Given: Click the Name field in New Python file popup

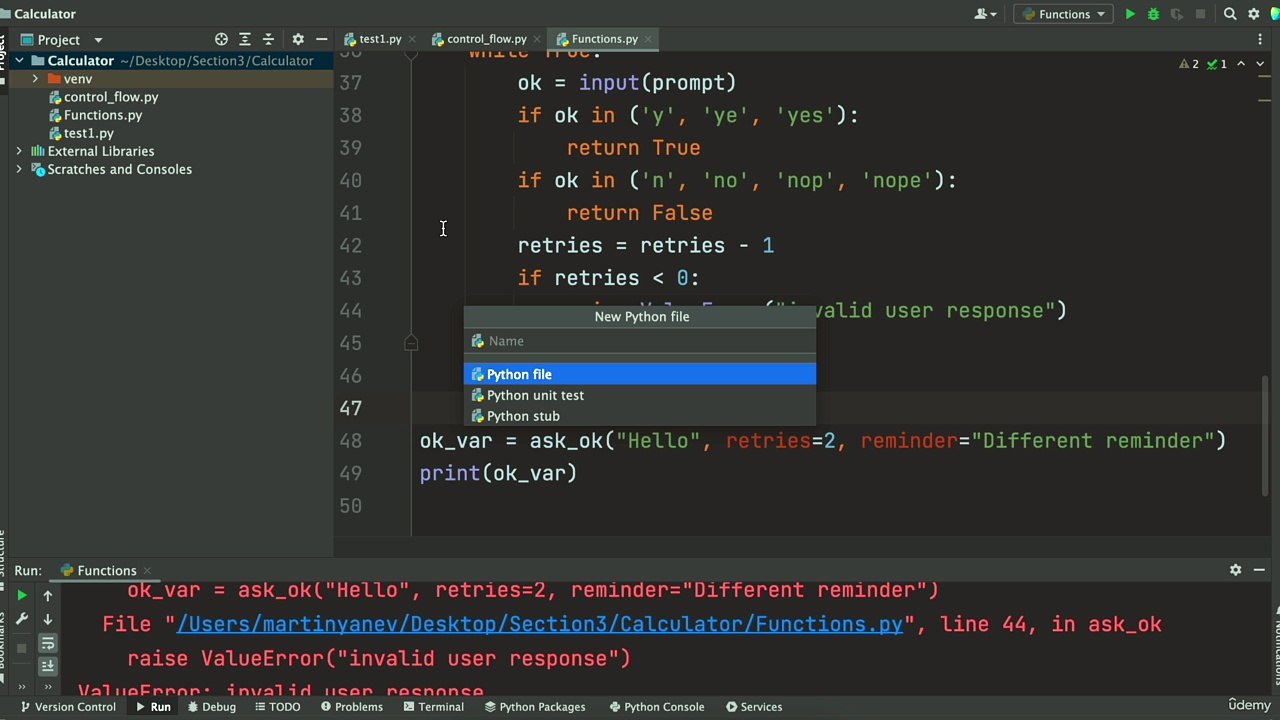Looking at the screenshot, I should tap(640, 341).
